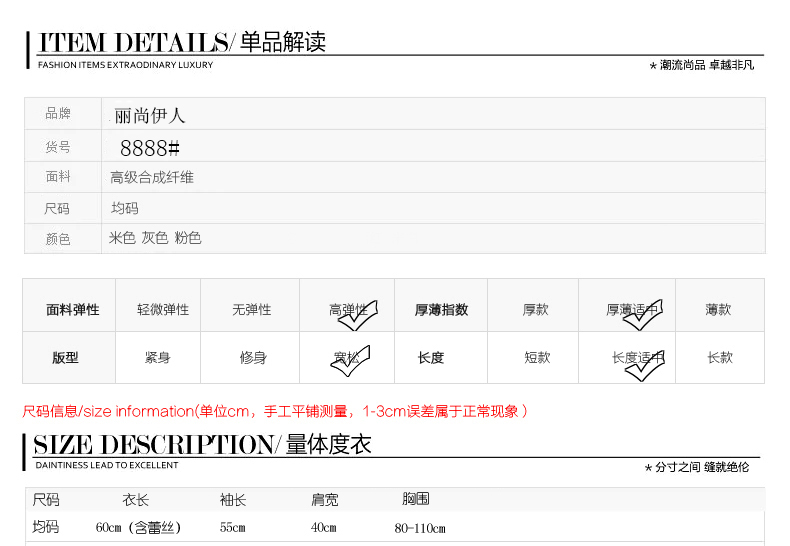
Task: Click the red 尺码信息/size information note
Action: pos(275,412)
